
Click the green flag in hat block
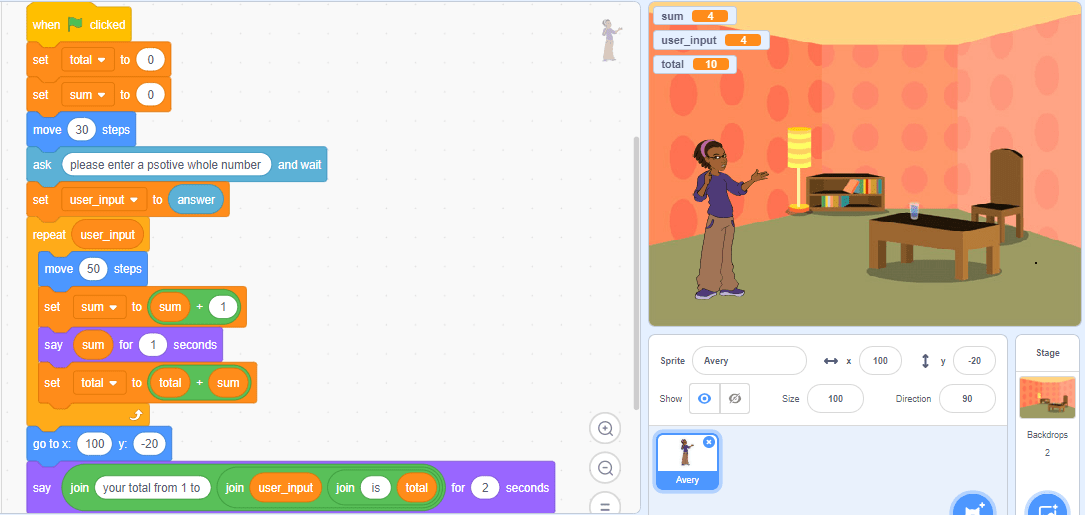76,24
